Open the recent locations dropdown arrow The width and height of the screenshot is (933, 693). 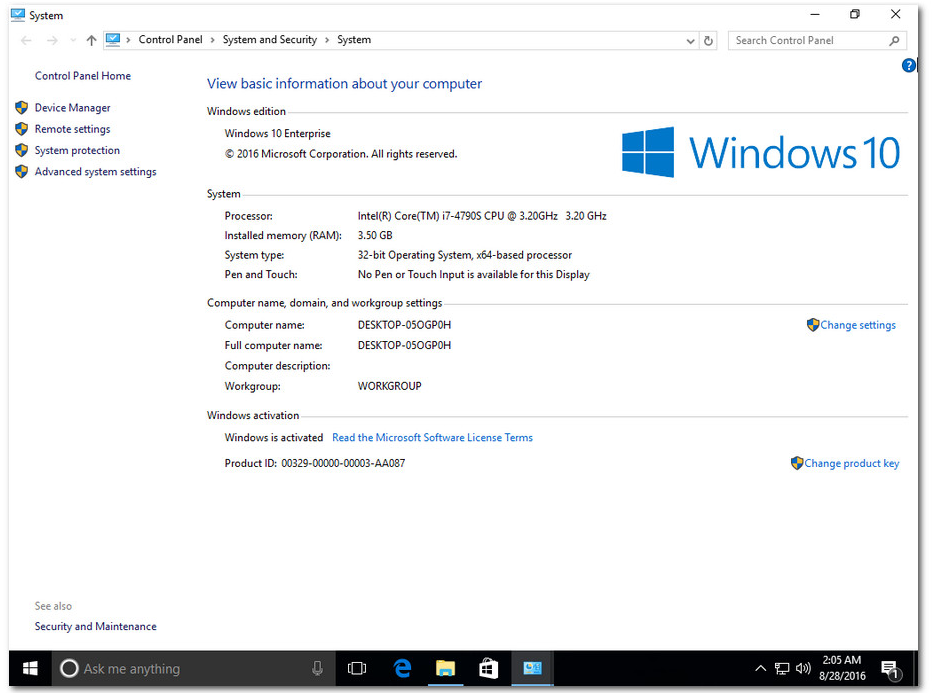pyautogui.click(x=73, y=40)
